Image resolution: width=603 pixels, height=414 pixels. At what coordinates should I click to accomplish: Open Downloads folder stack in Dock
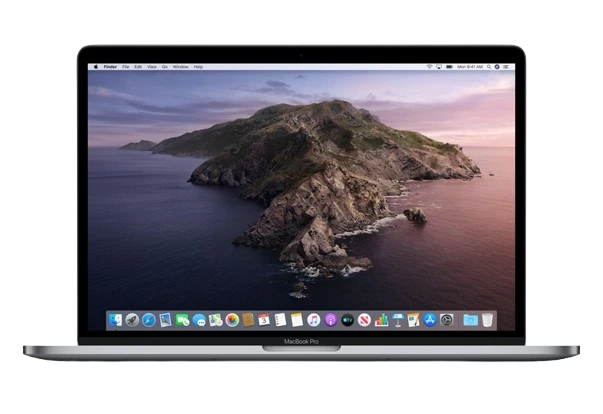pyautogui.click(x=470, y=320)
